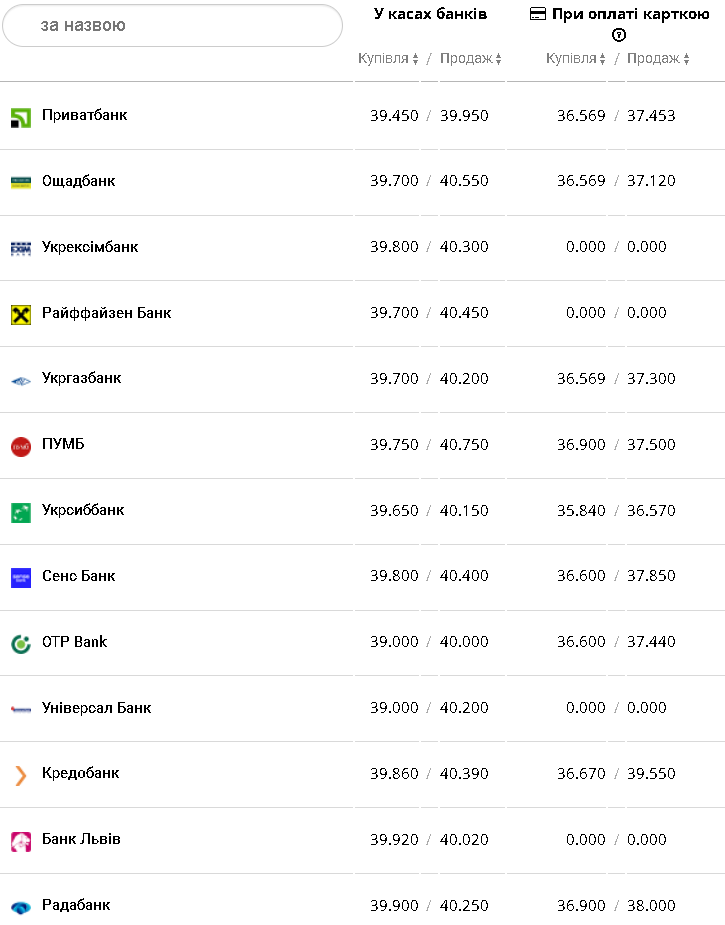Click the Райффайзен Банк logo icon
Viewport: 725px width, 925px height.
point(20,314)
